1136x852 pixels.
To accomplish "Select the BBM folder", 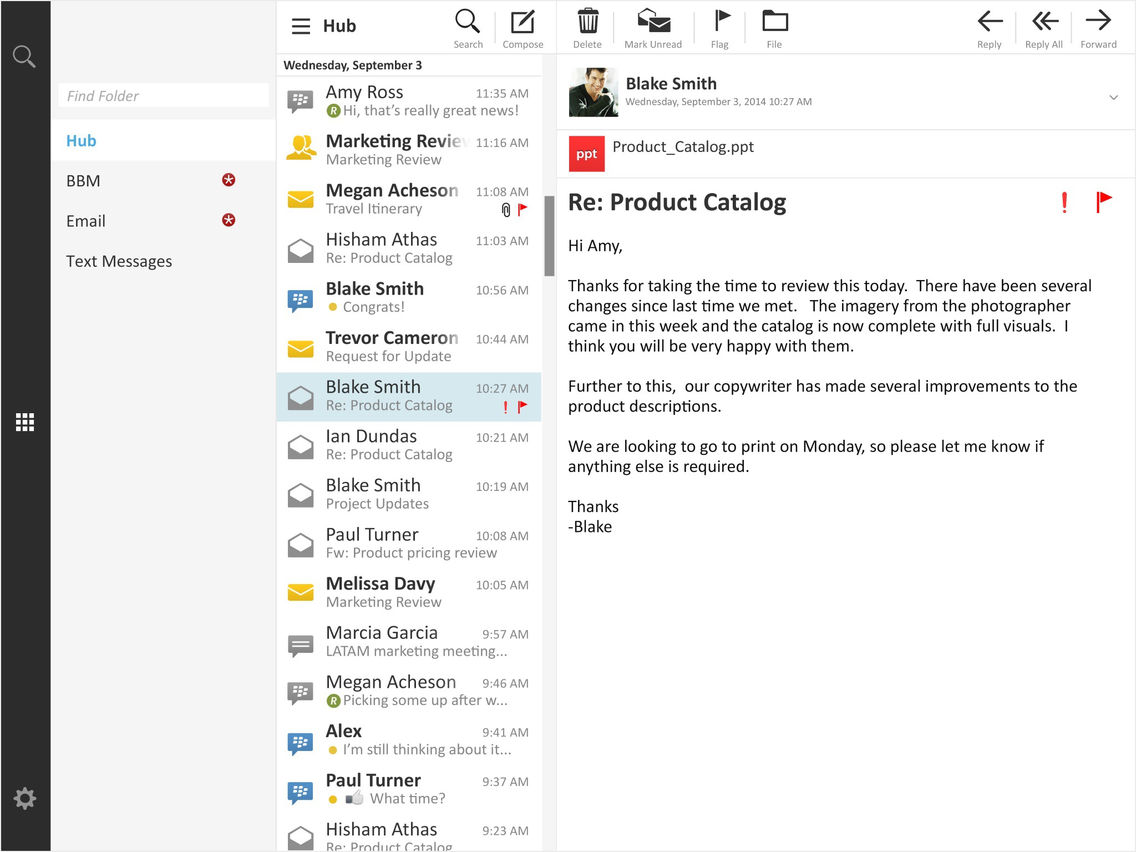I will click(x=163, y=180).
